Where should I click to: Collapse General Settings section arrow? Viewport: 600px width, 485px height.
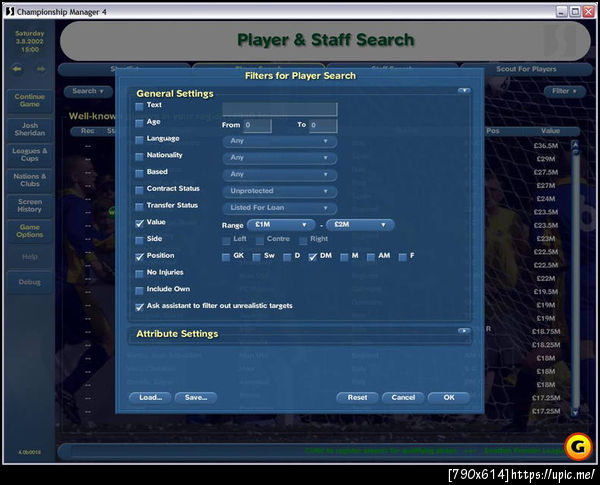[464, 91]
